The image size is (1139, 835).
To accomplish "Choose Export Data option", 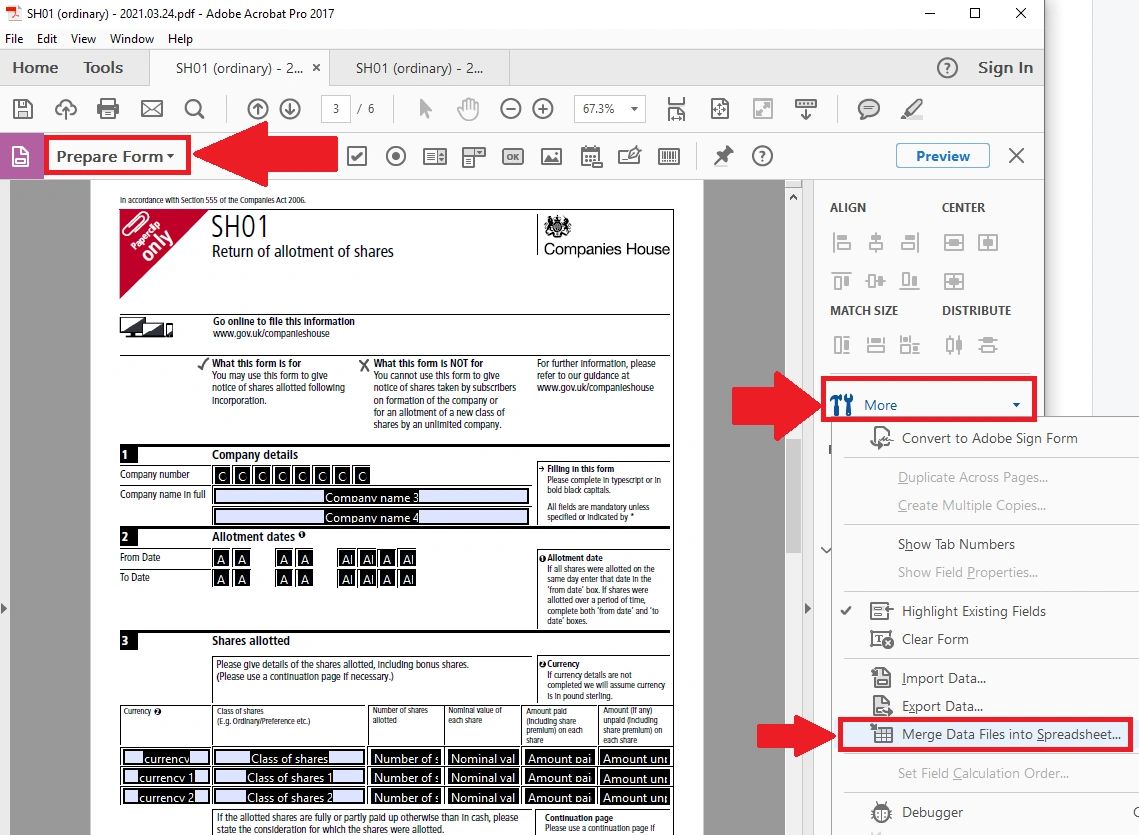I will (x=941, y=706).
